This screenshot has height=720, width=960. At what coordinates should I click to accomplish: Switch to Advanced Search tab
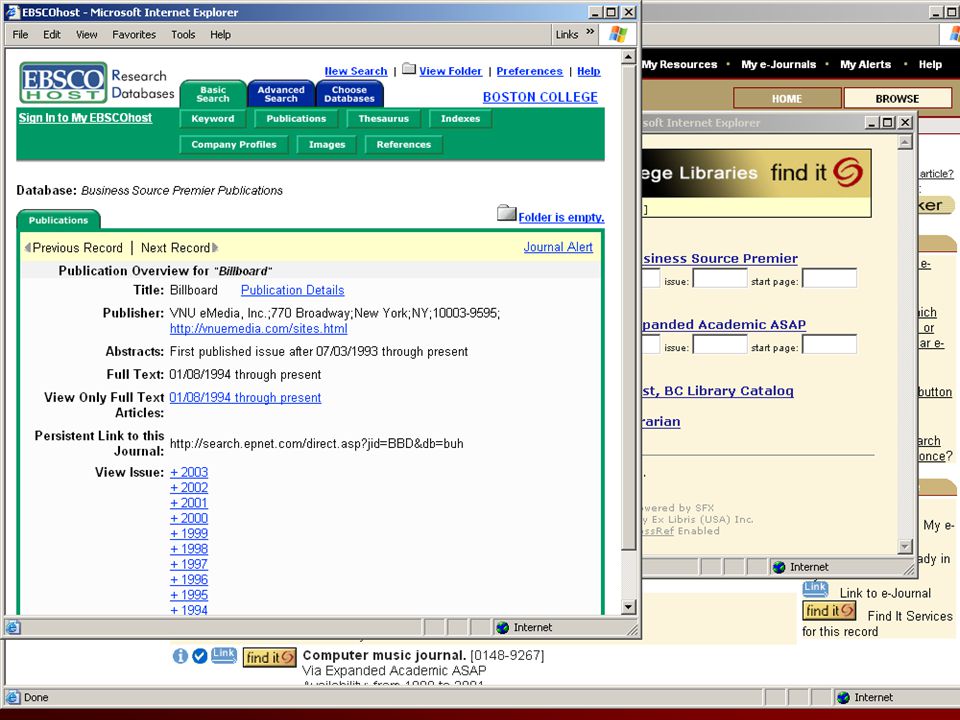pyautogui.click(x=281, y=94)
